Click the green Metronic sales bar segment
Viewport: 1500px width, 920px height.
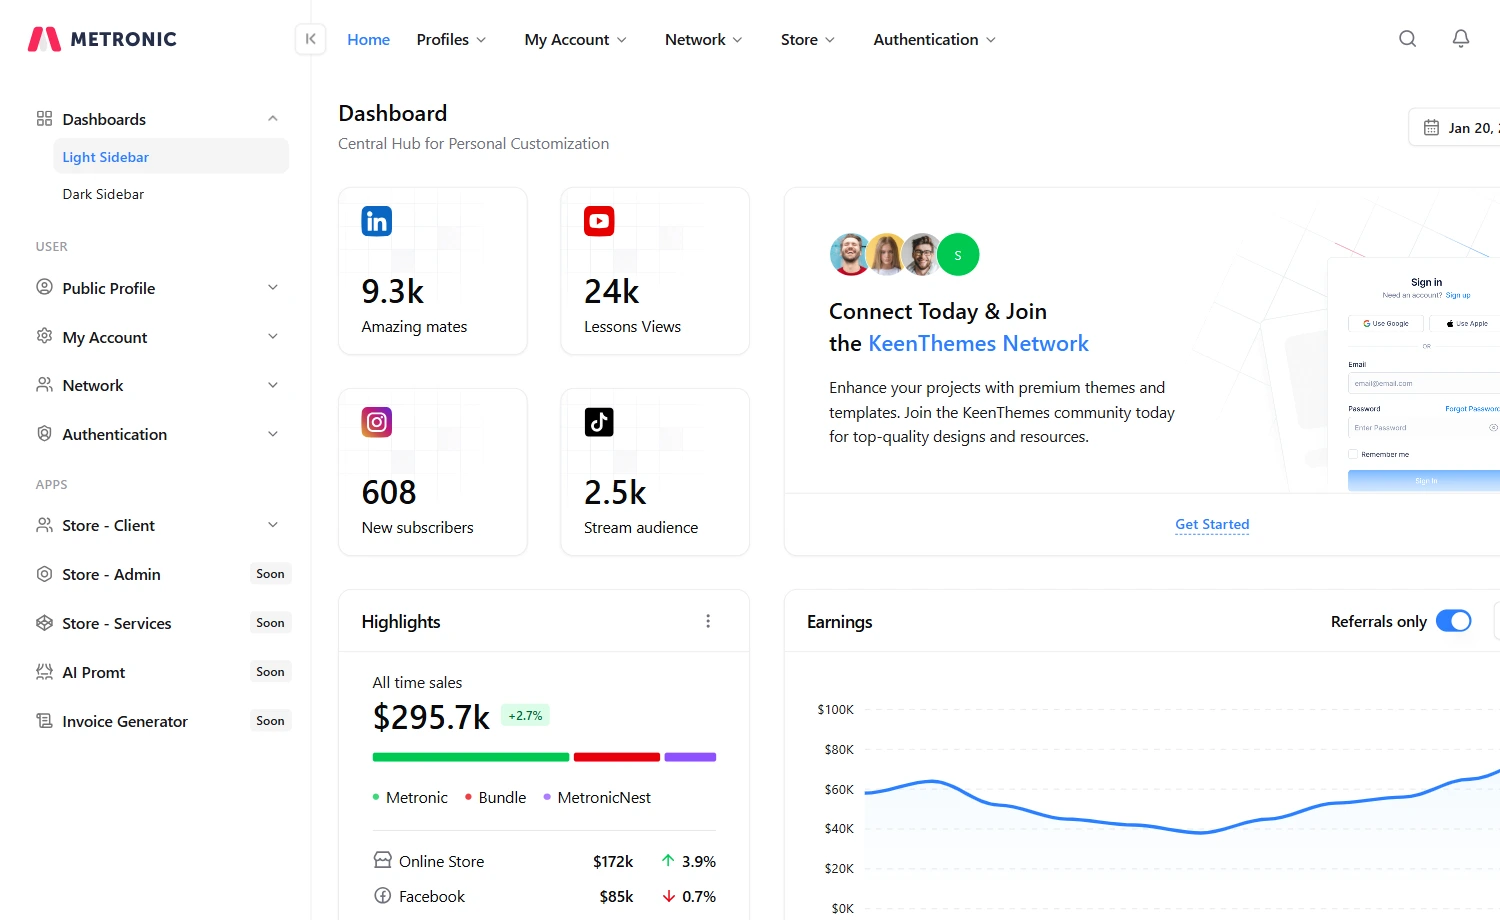(x=471, y=757)
